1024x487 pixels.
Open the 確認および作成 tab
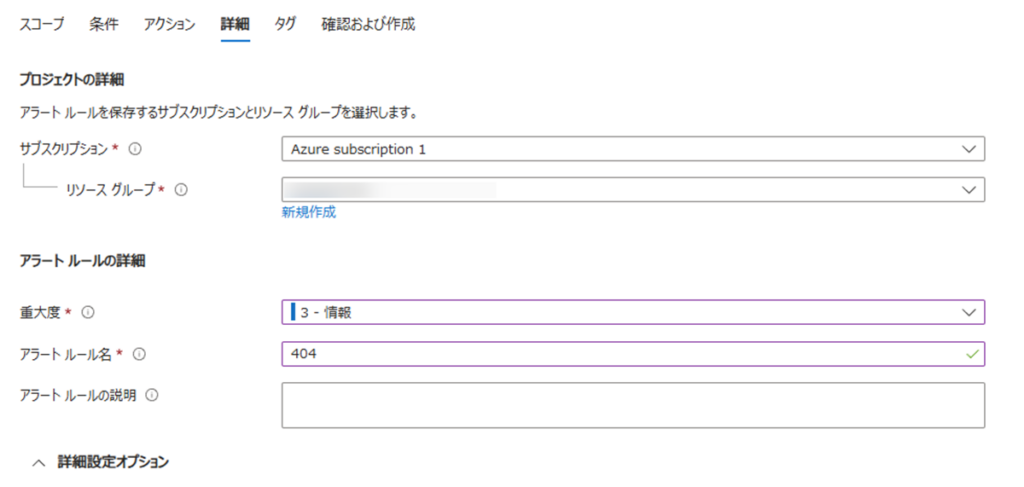(368, 25)
